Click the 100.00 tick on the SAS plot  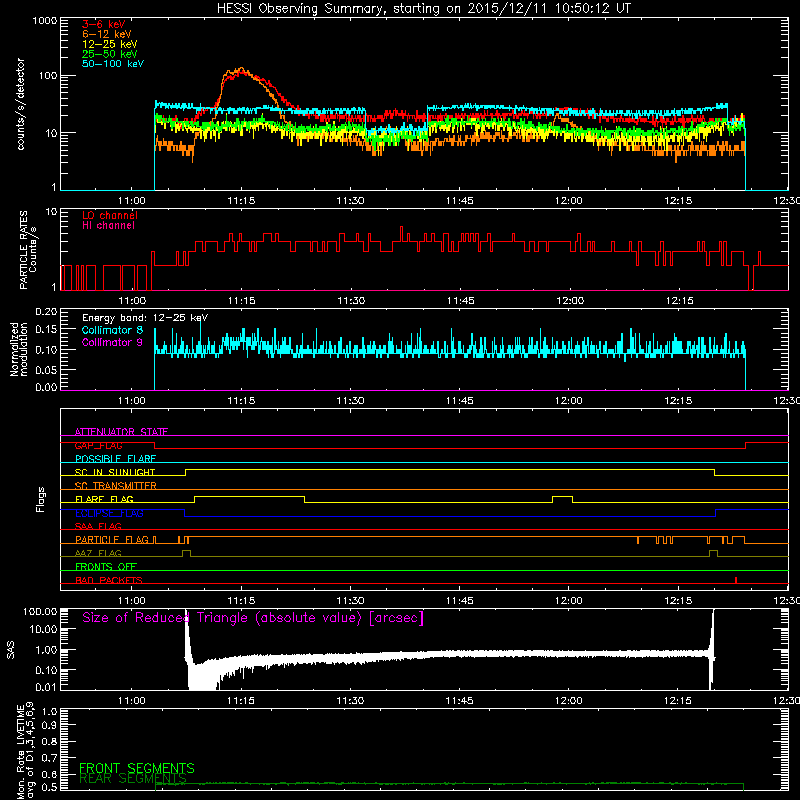point(40,611)
